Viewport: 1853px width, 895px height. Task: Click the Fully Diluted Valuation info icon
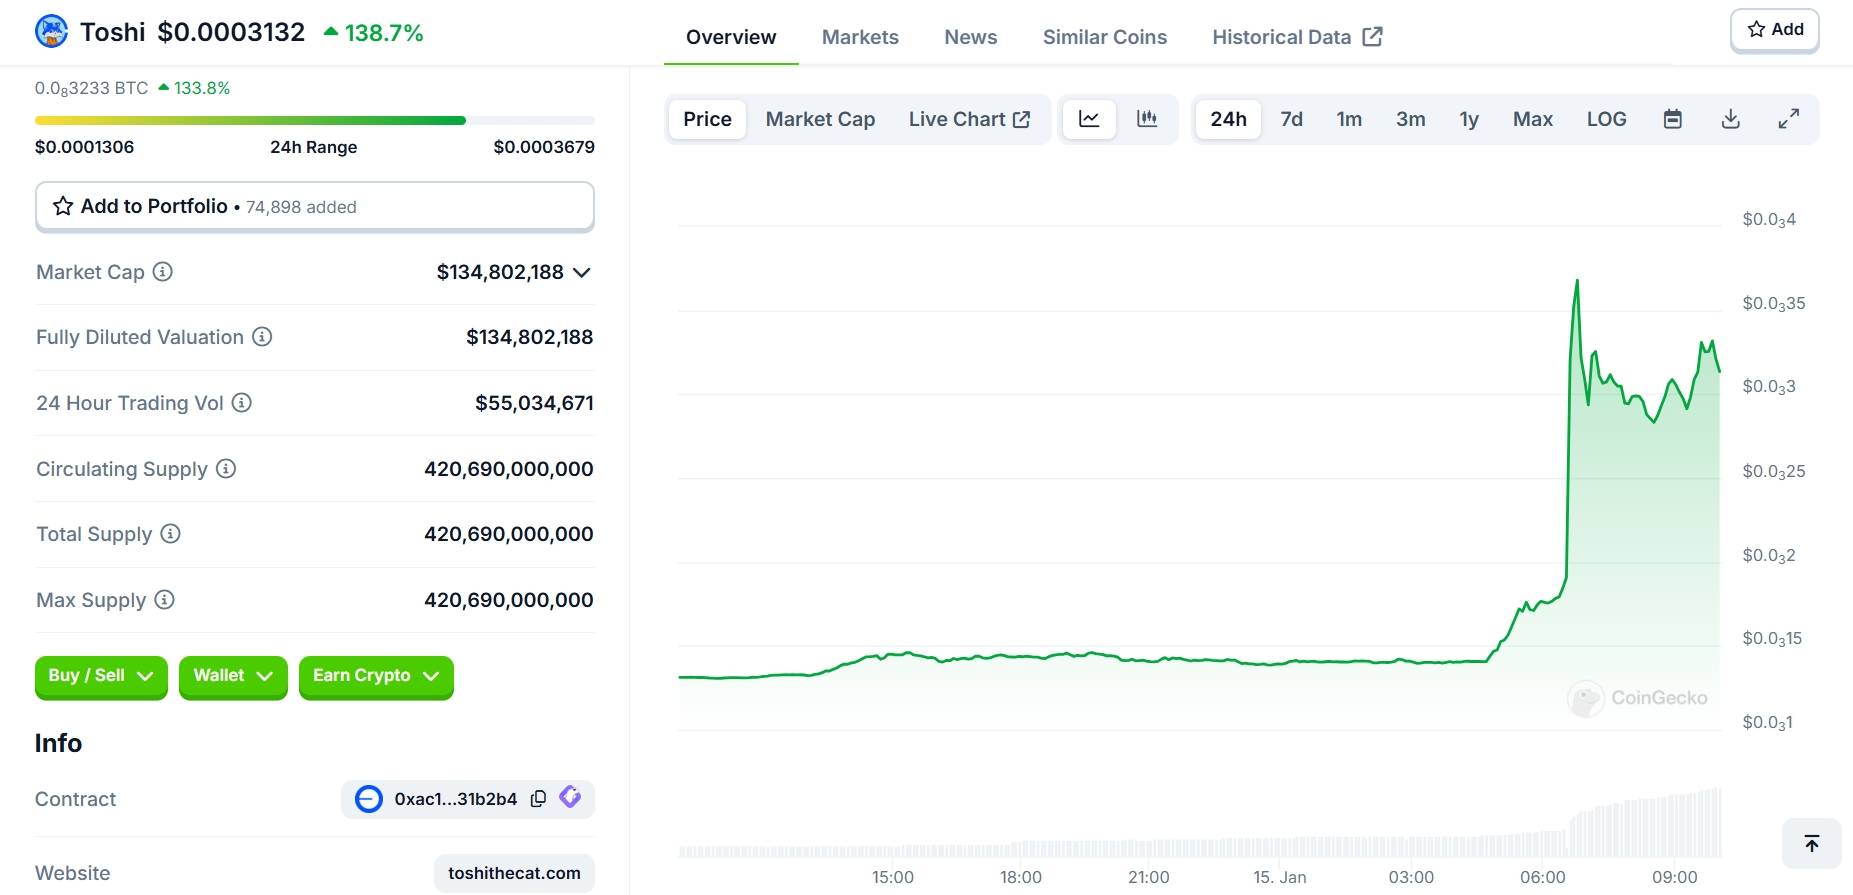[x=262, y=337]
